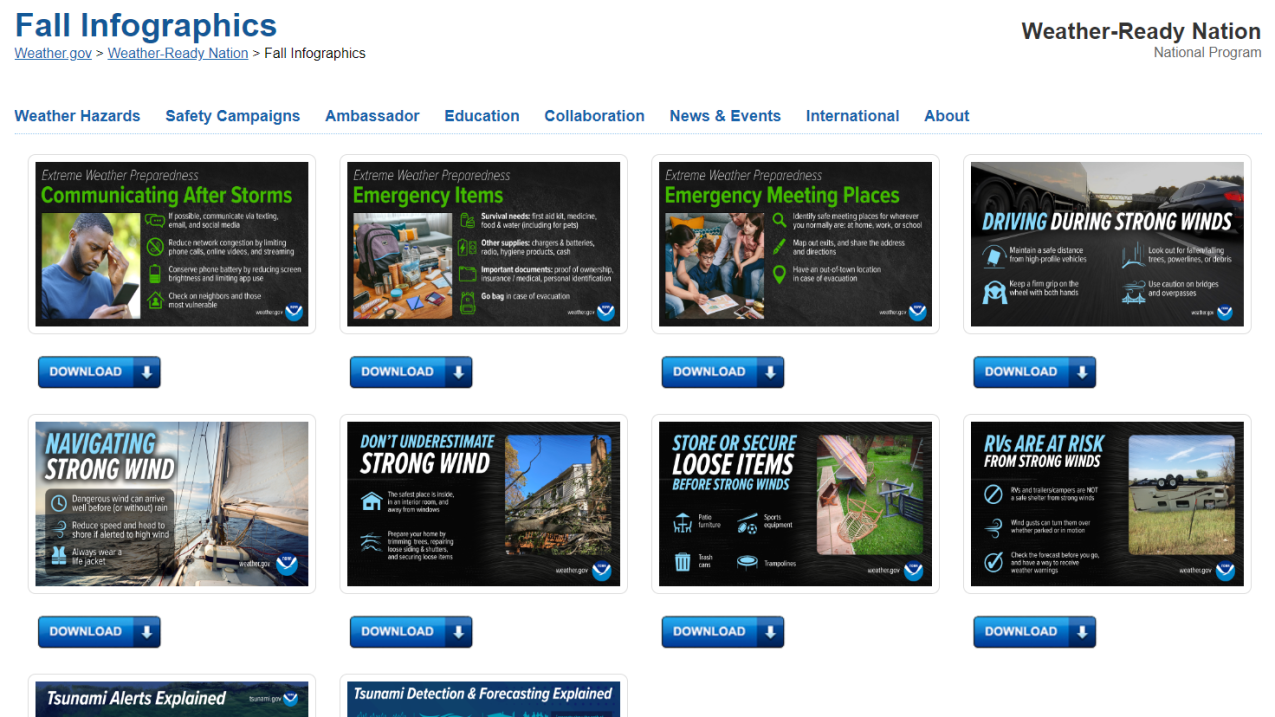Click download arrow icon under RVs Are at Risk
Viewport: 1275px width, 717px height.
(x=1082, y=632)
